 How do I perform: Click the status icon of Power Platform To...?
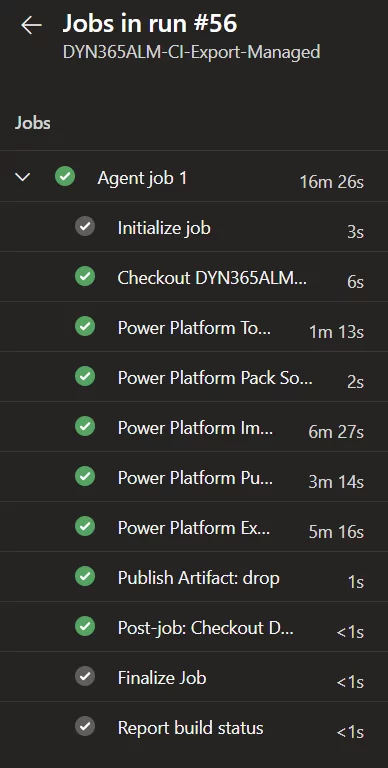(x=85, y=327)
